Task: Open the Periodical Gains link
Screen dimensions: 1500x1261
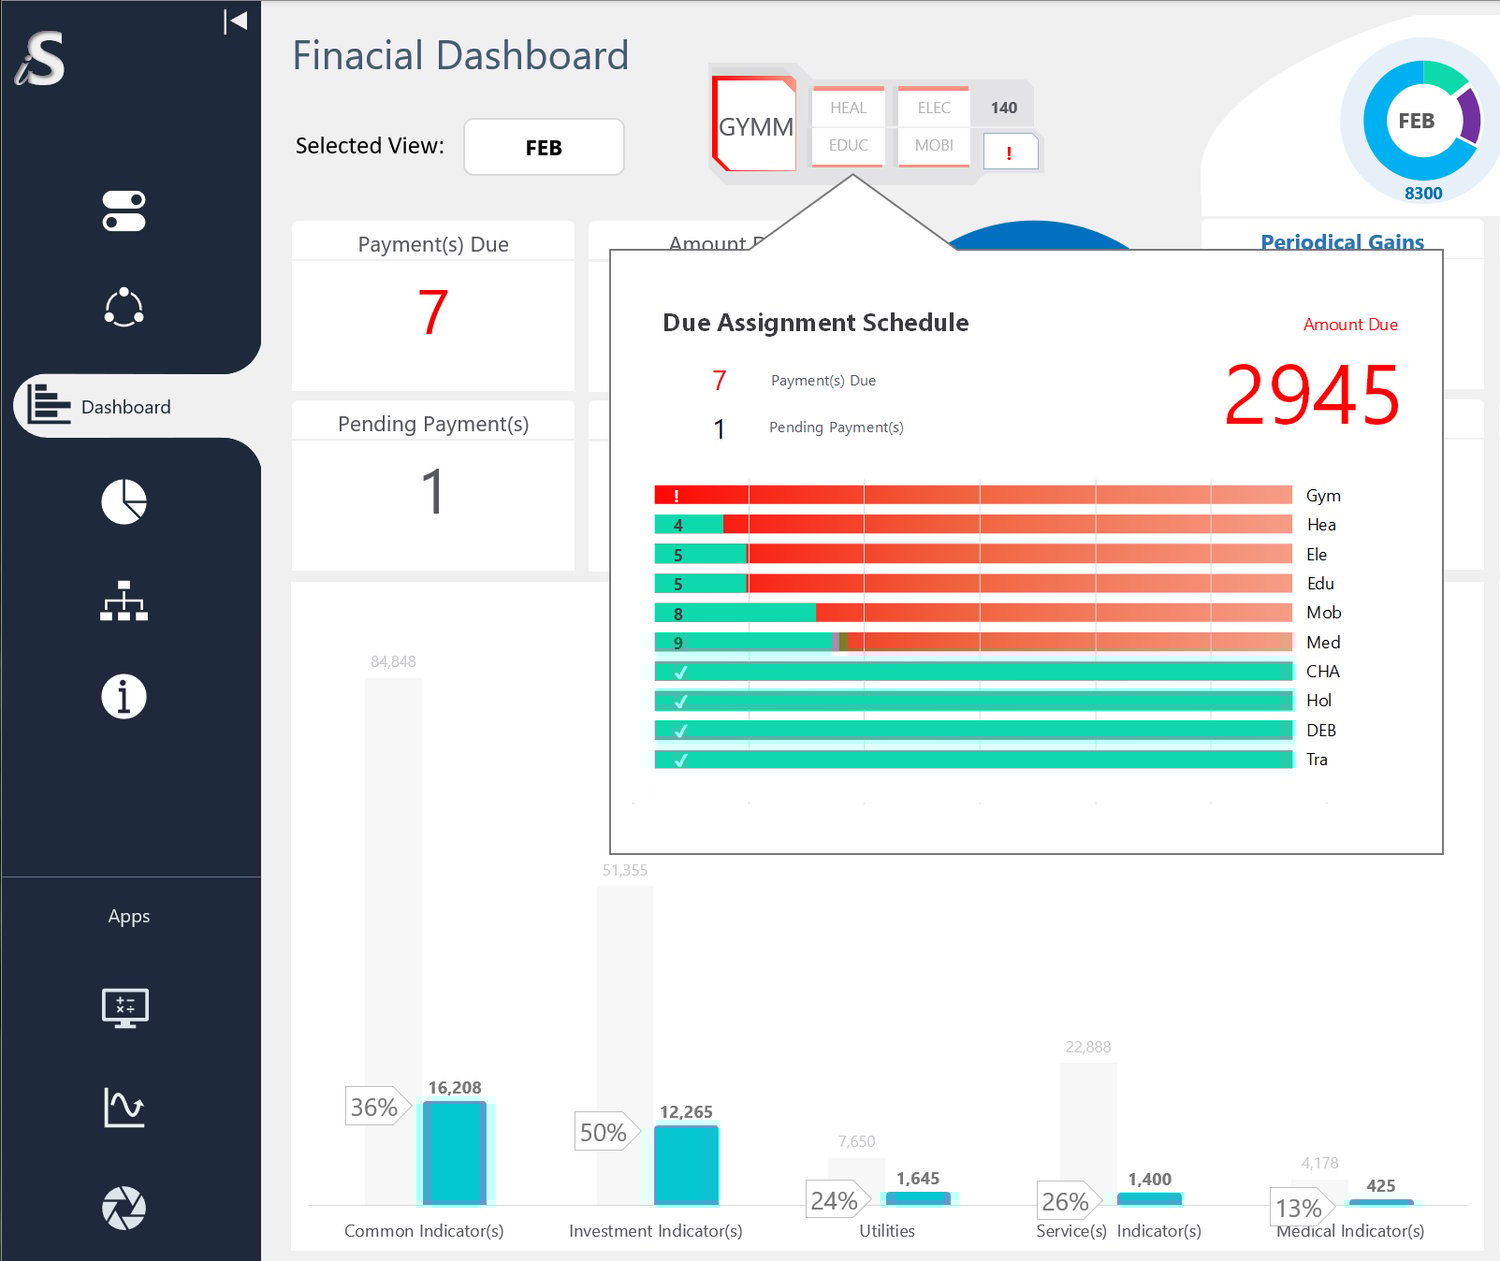Action: [1342, 242]
